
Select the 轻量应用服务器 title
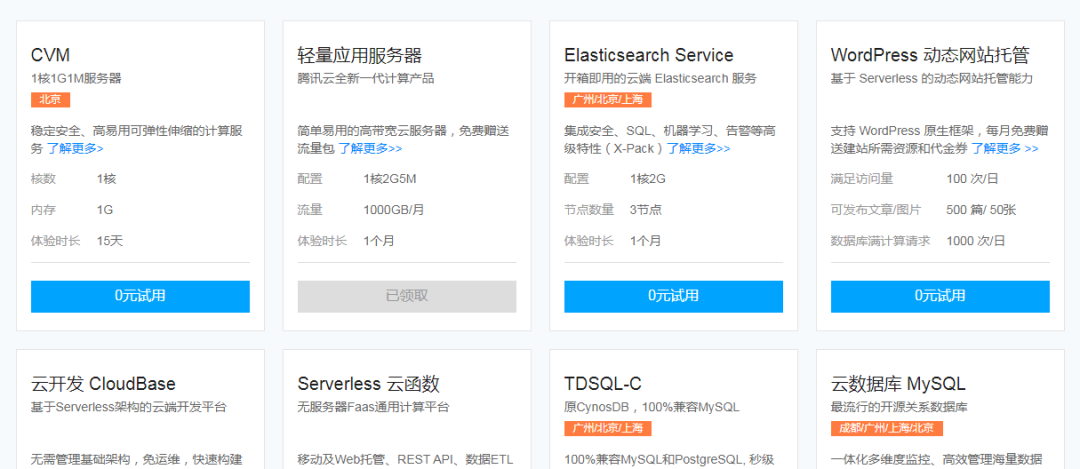[360, 55]
